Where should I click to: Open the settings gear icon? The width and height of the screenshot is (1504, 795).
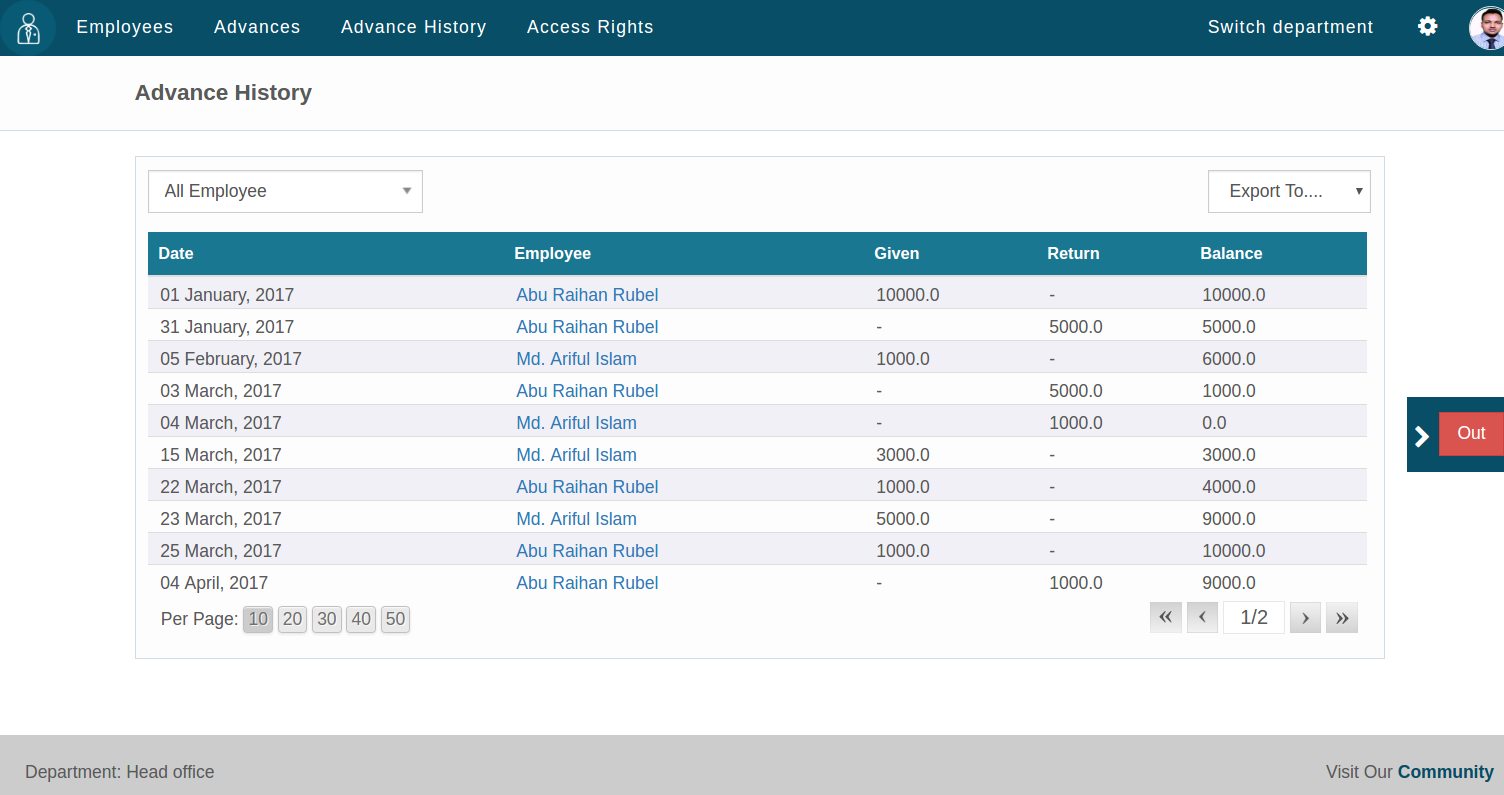pos(1427,27)
